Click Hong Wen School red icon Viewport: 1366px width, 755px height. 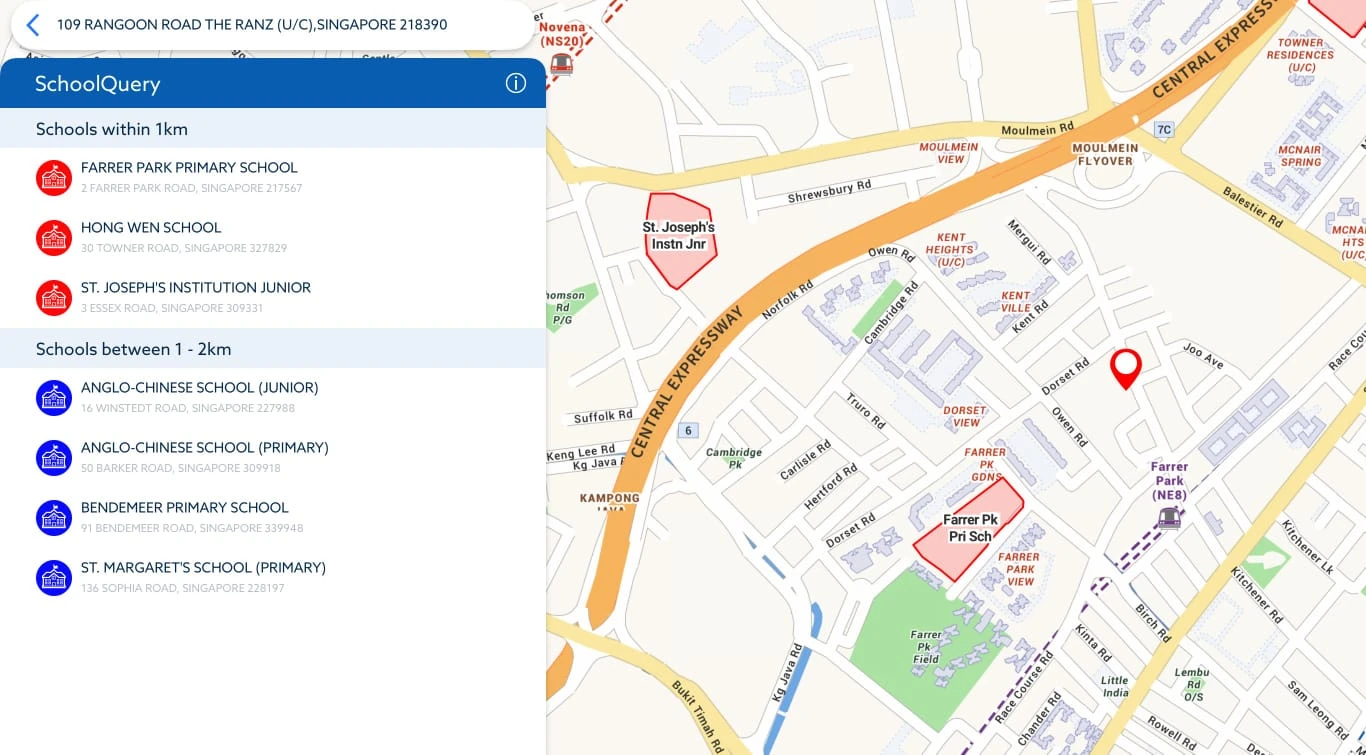[54, 238]
